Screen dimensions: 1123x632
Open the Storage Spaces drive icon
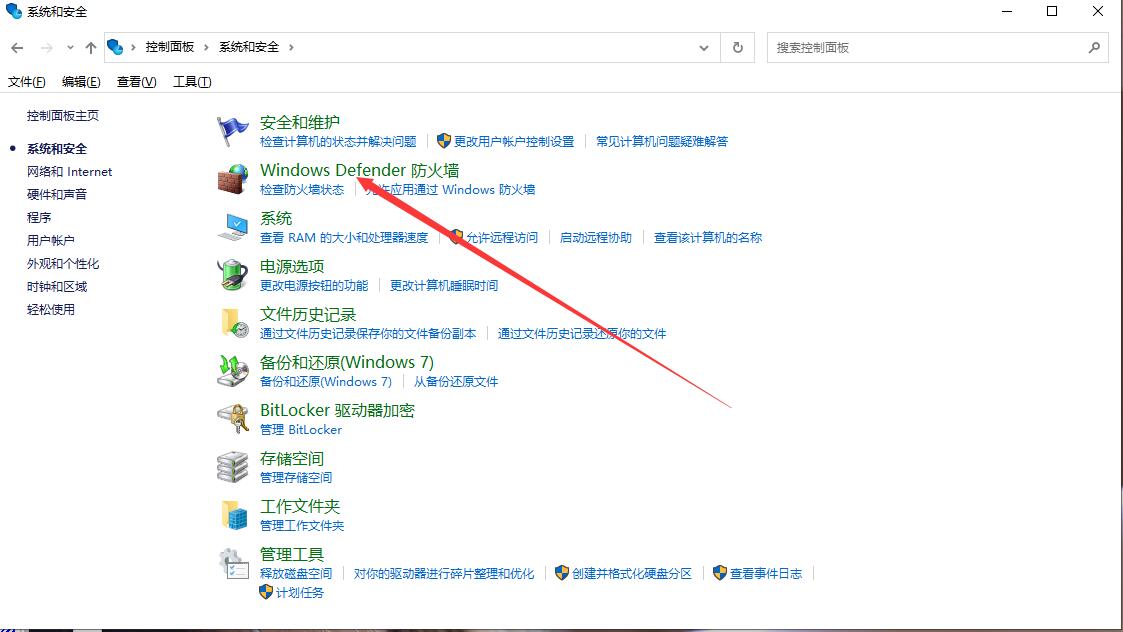(233, 466)
